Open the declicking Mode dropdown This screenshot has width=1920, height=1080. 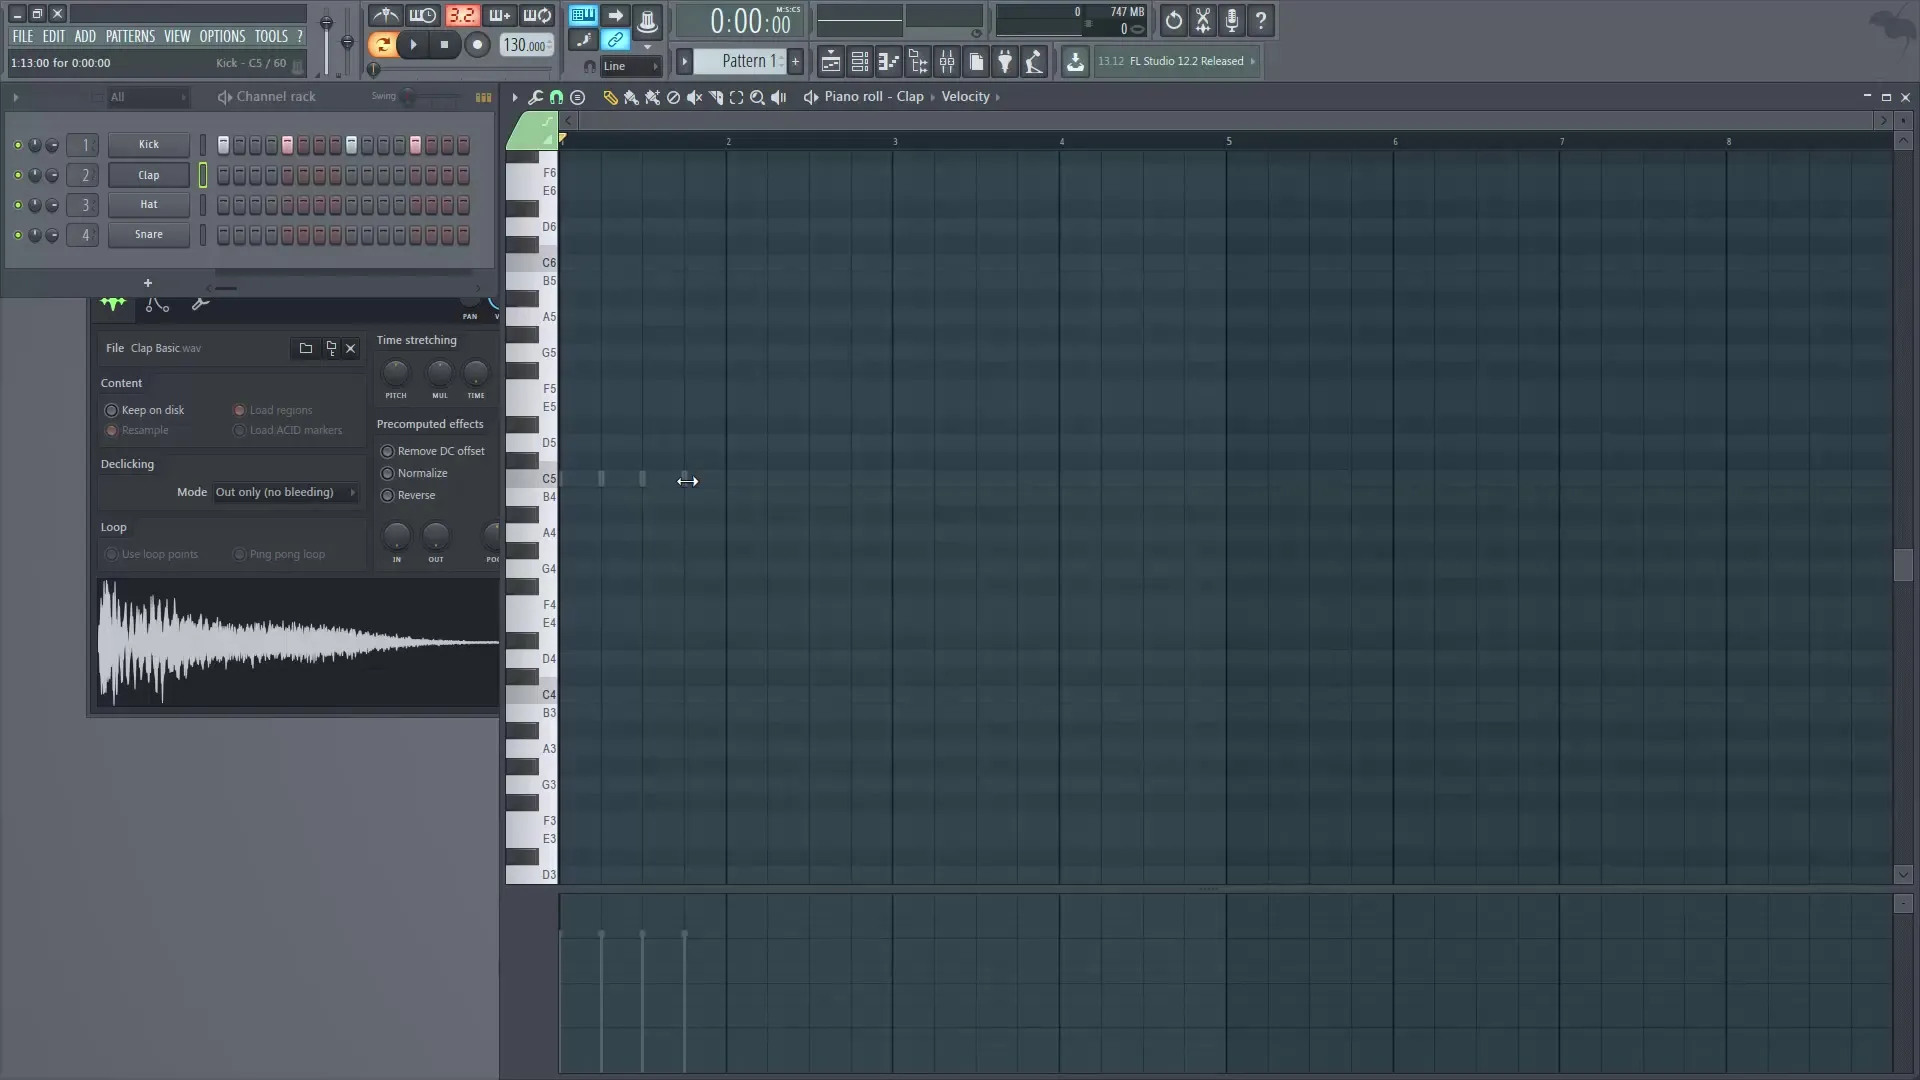pyautogui.click(x=285, y=492)
